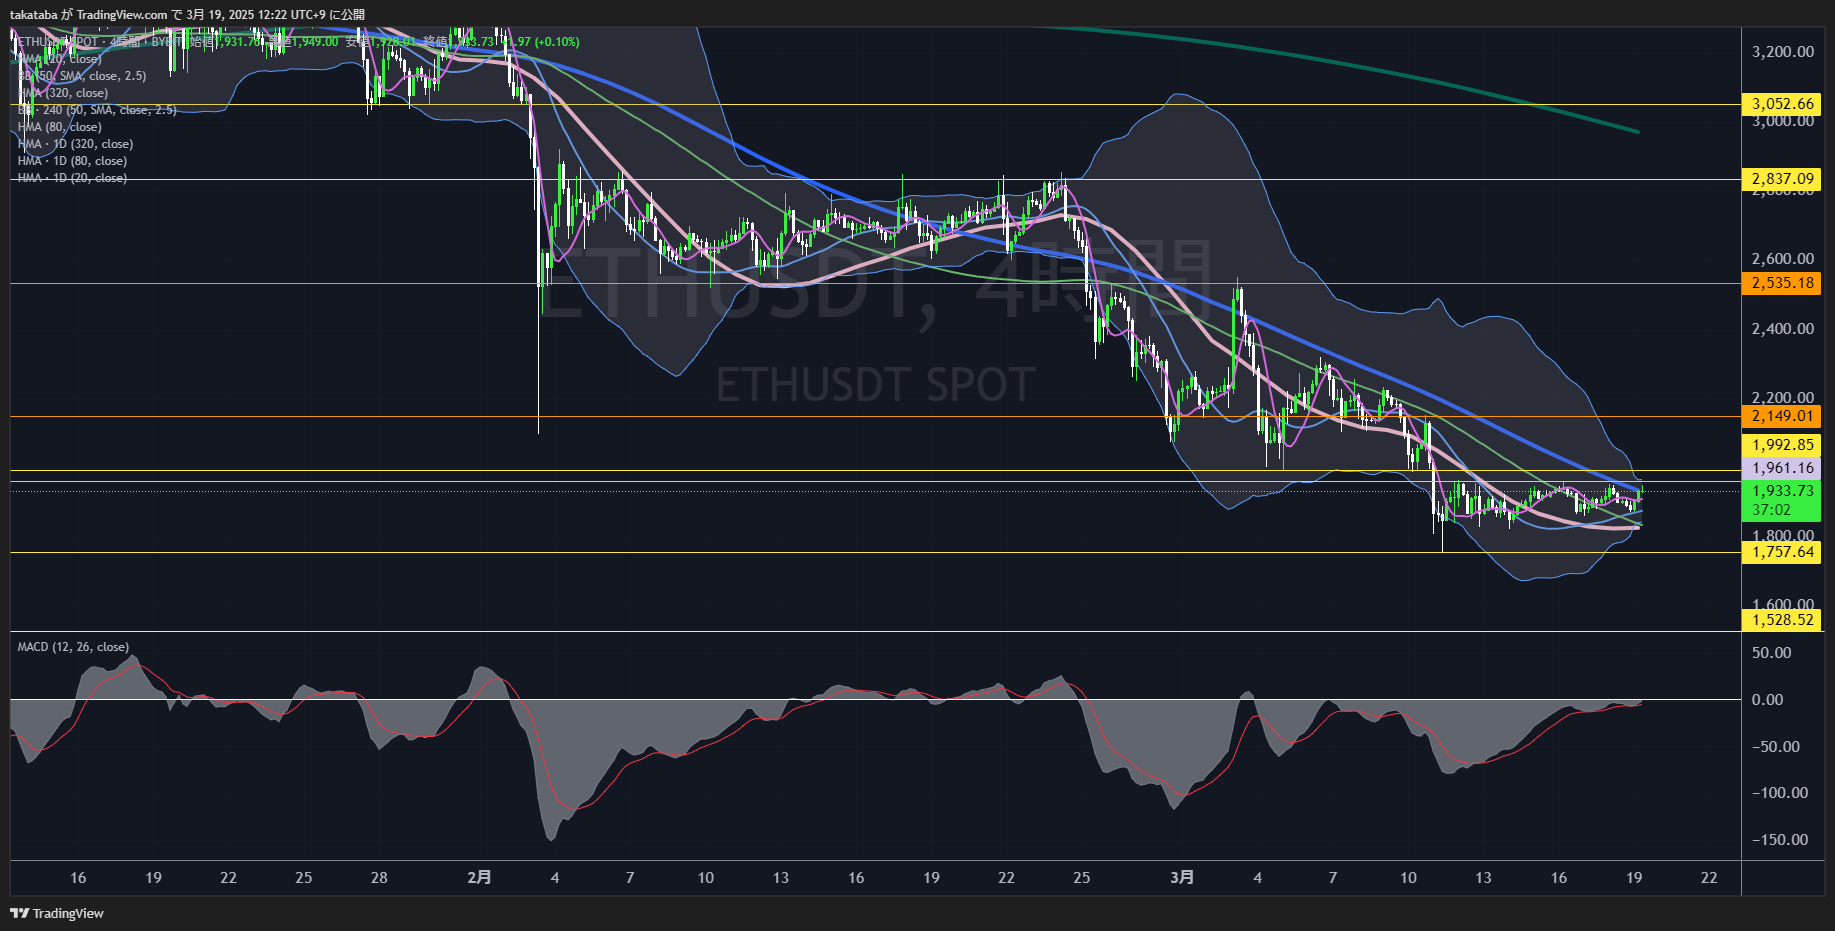Click the orange 2,149.01 price label

pyautogui.click(x=1782, y=416)
